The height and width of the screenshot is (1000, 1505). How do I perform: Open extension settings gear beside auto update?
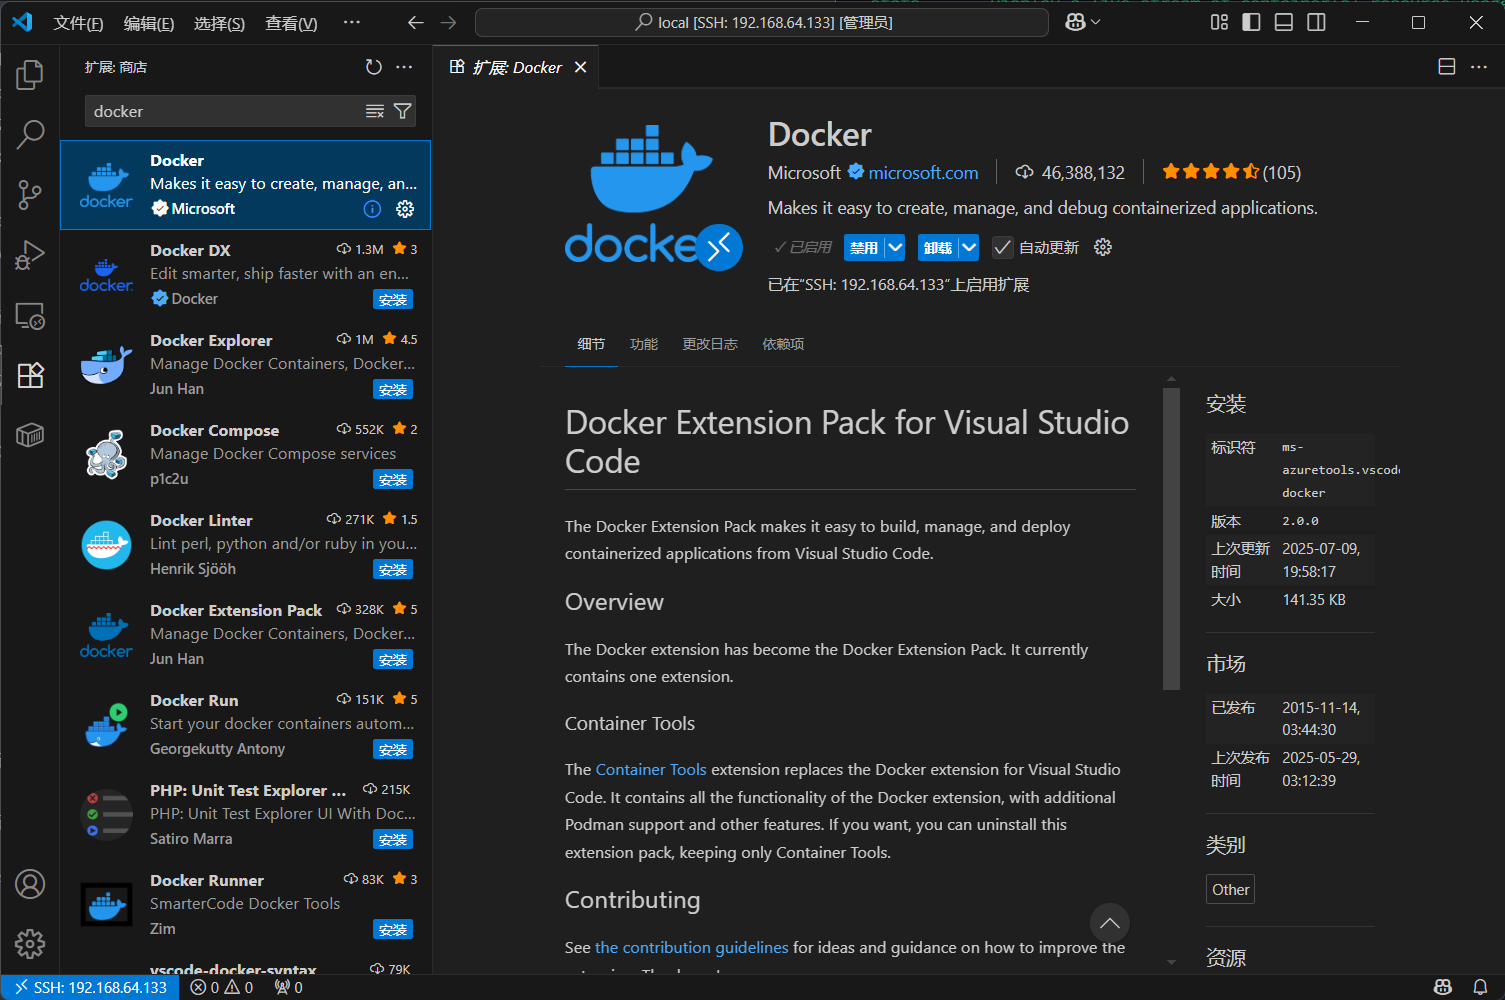pyautogui.click(x=1103, y=247)
